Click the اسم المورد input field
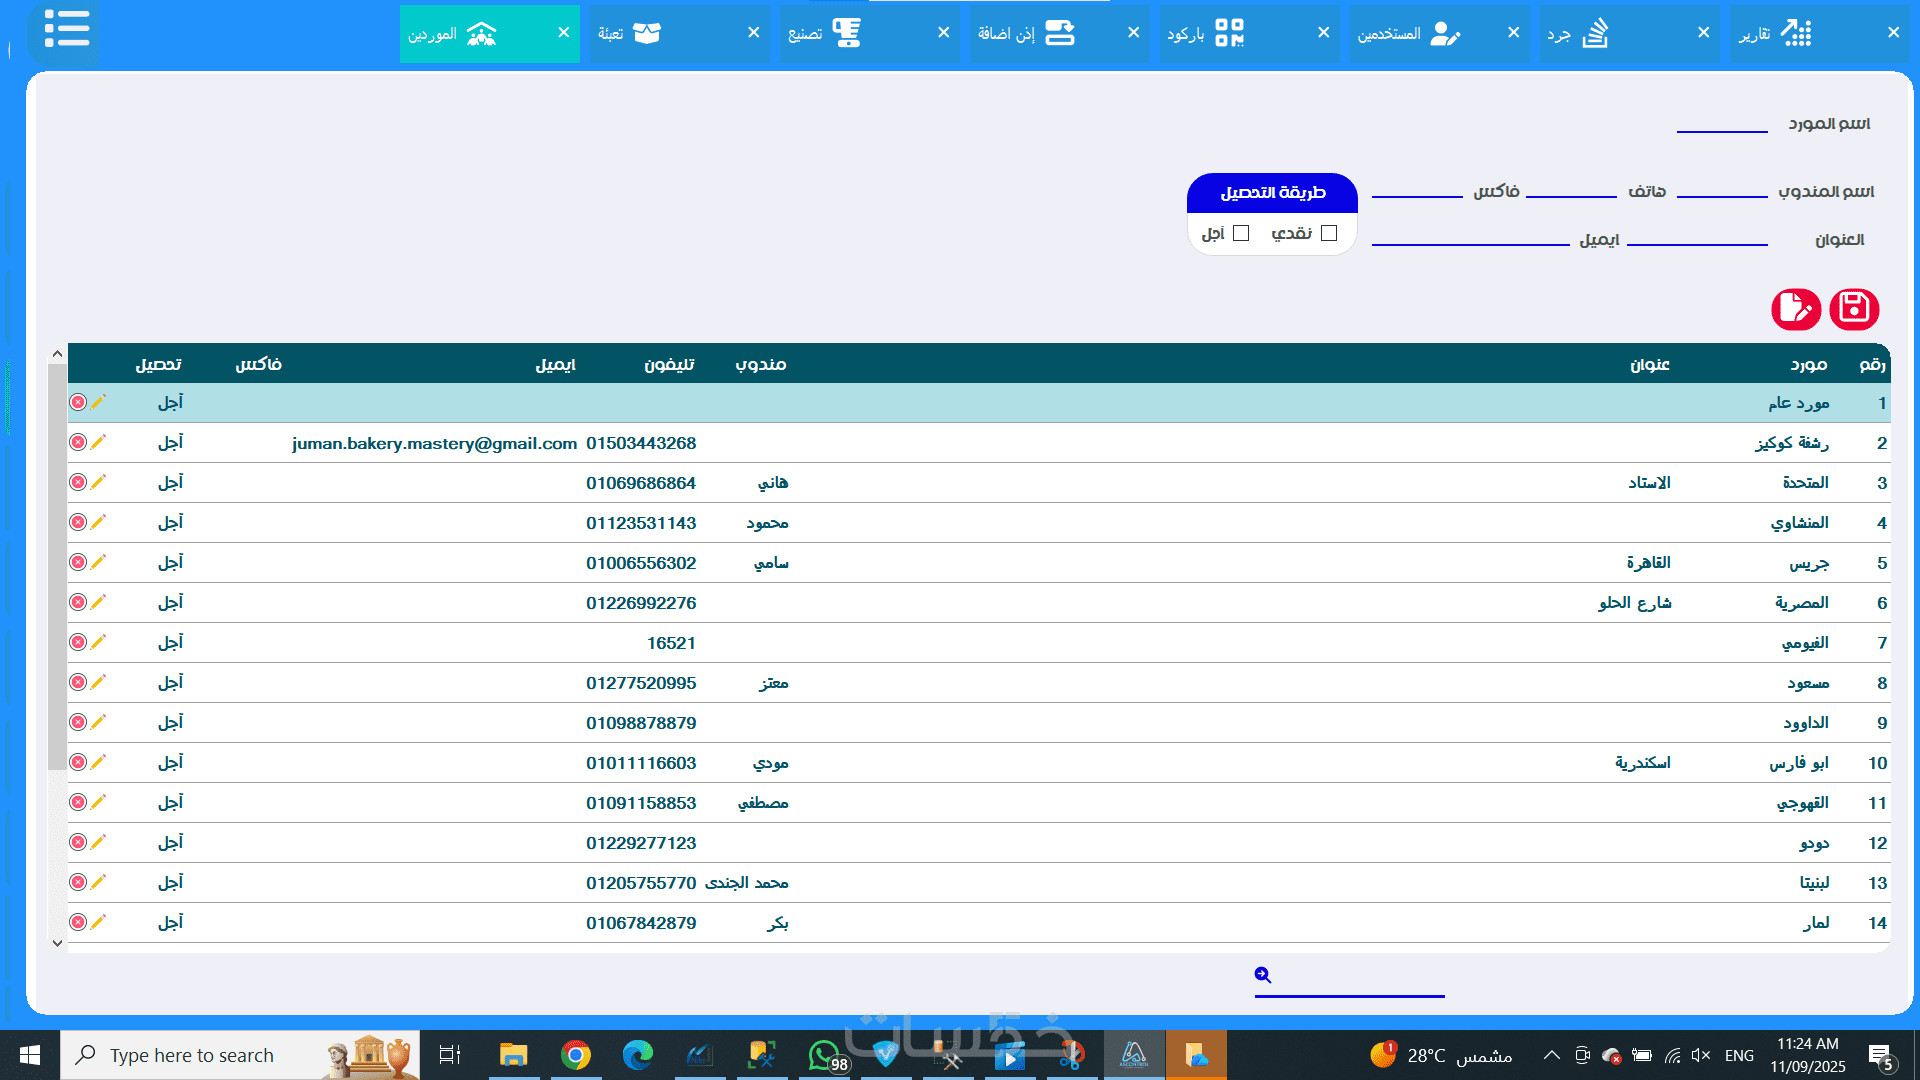 (1722, 123)
